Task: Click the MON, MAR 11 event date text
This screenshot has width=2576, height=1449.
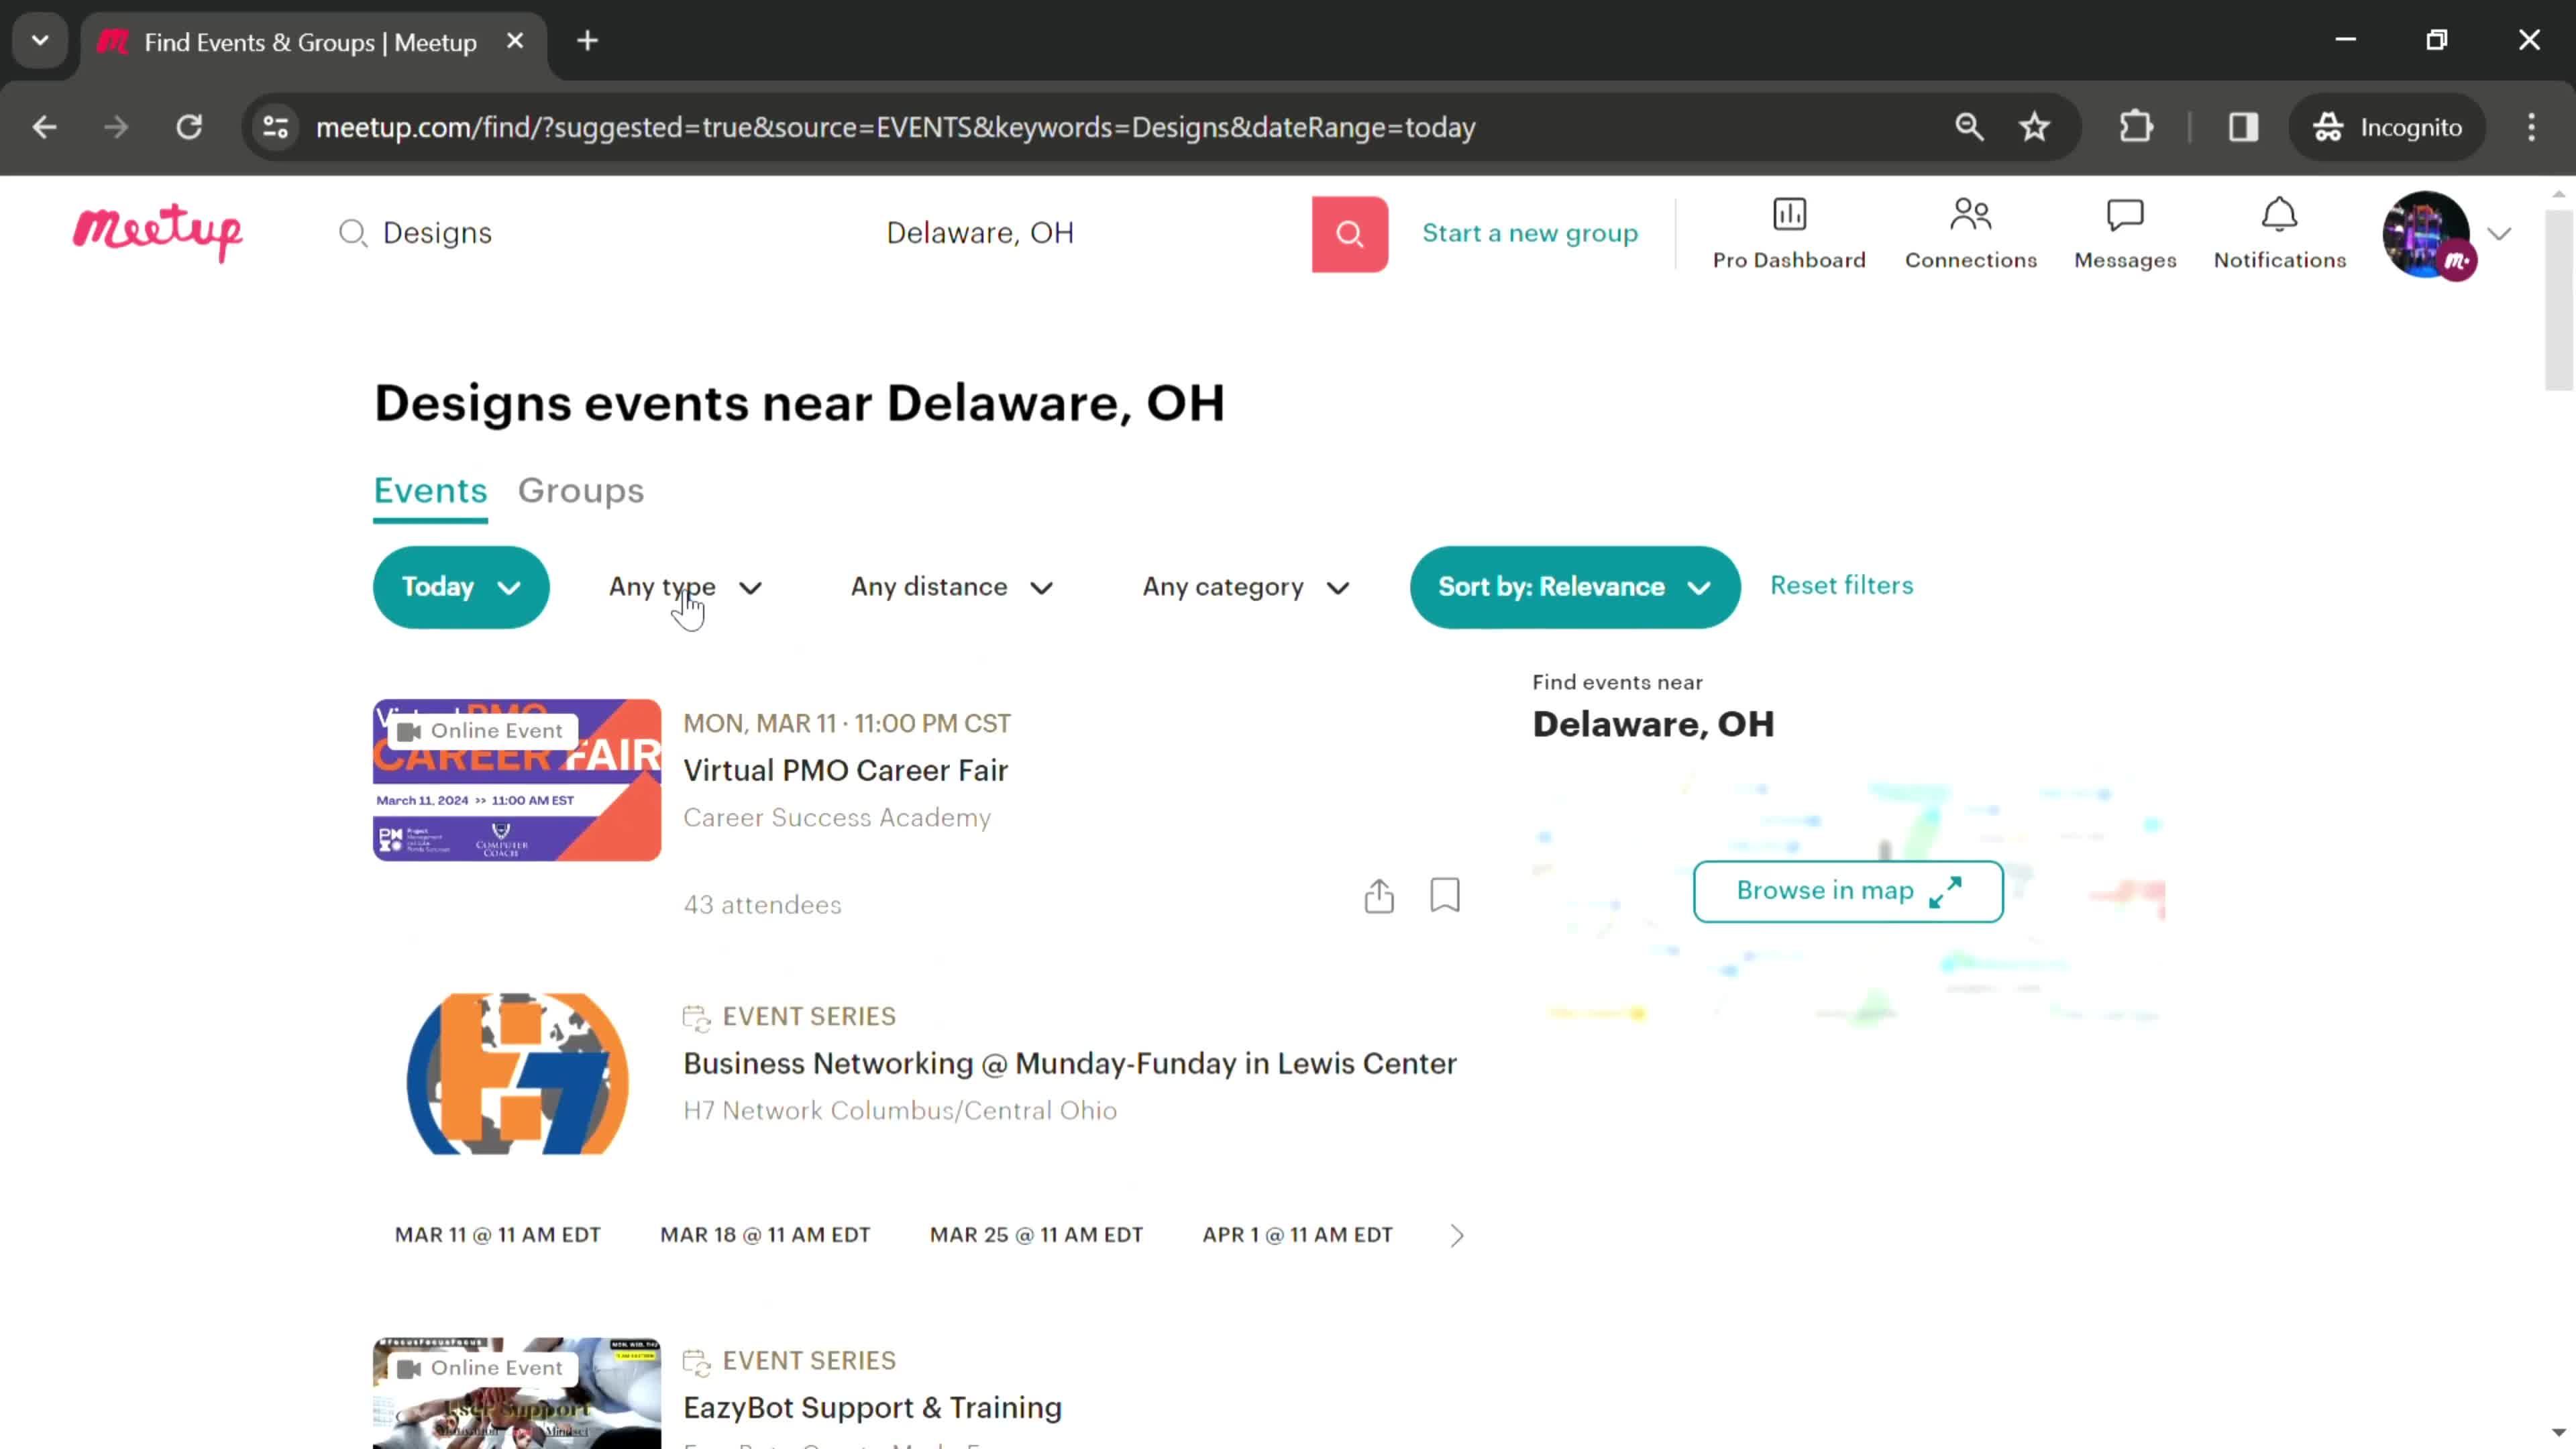Action: (847, 724)
